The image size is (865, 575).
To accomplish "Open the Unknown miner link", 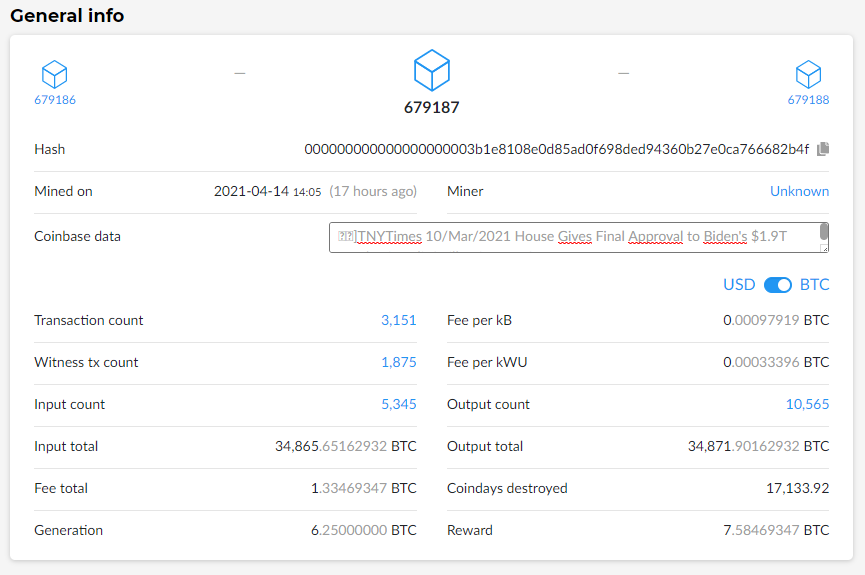I will 799,191.
